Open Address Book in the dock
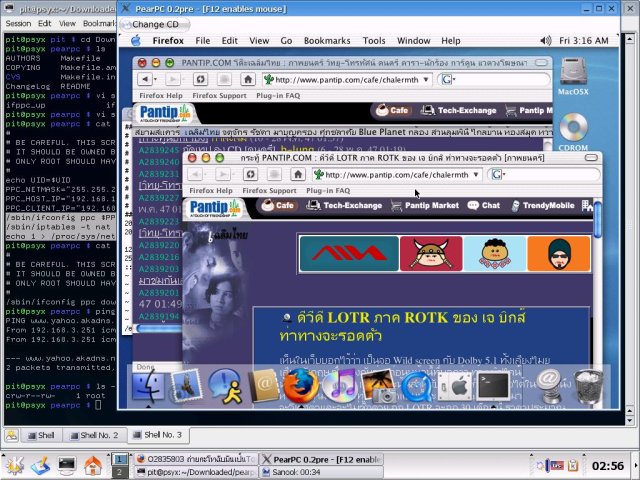This screenshot has height=480, width=640. click(263, 386)
